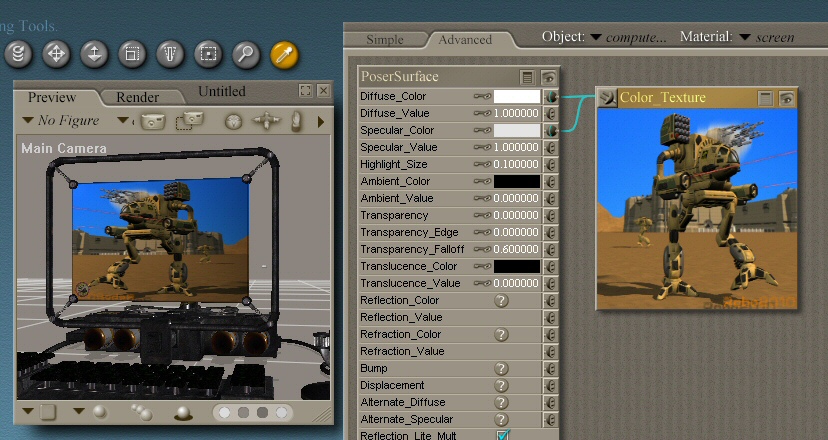Toggle the PoserSurface node preview eye

[x=549, y=78]
